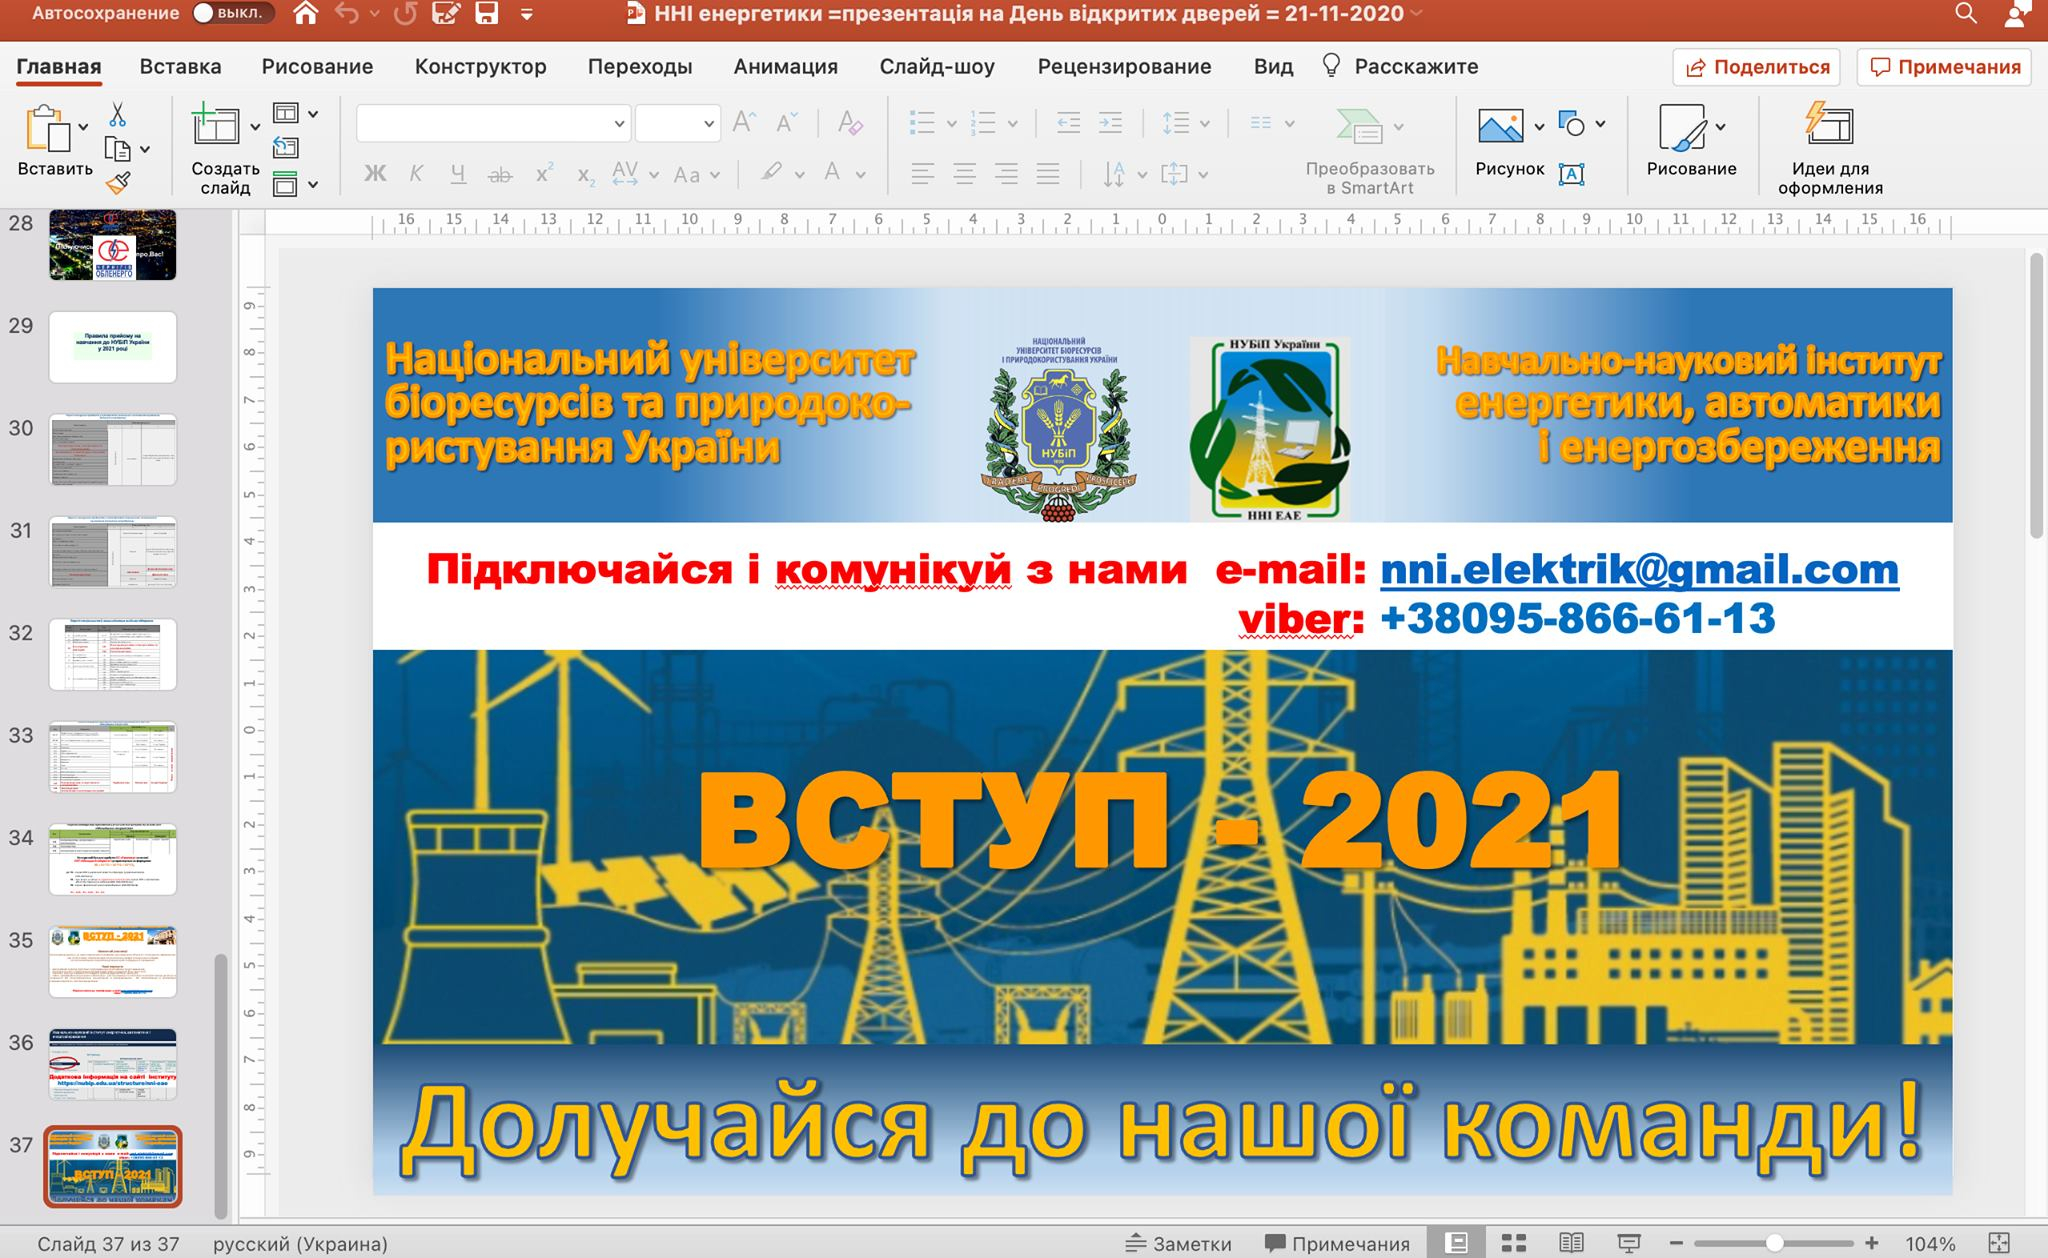Start slideshow from status bar icon
The width and height of the screenshot is (2048, 1258).
pyautogui.click(x=1628, y=1243)
